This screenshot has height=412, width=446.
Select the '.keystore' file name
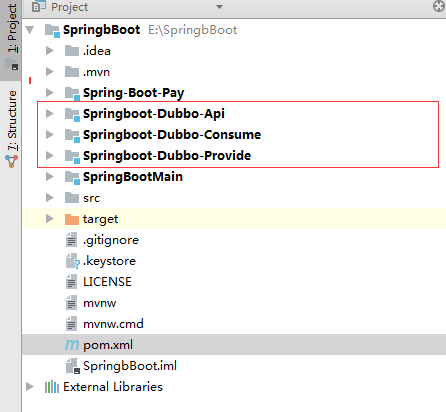109,261
